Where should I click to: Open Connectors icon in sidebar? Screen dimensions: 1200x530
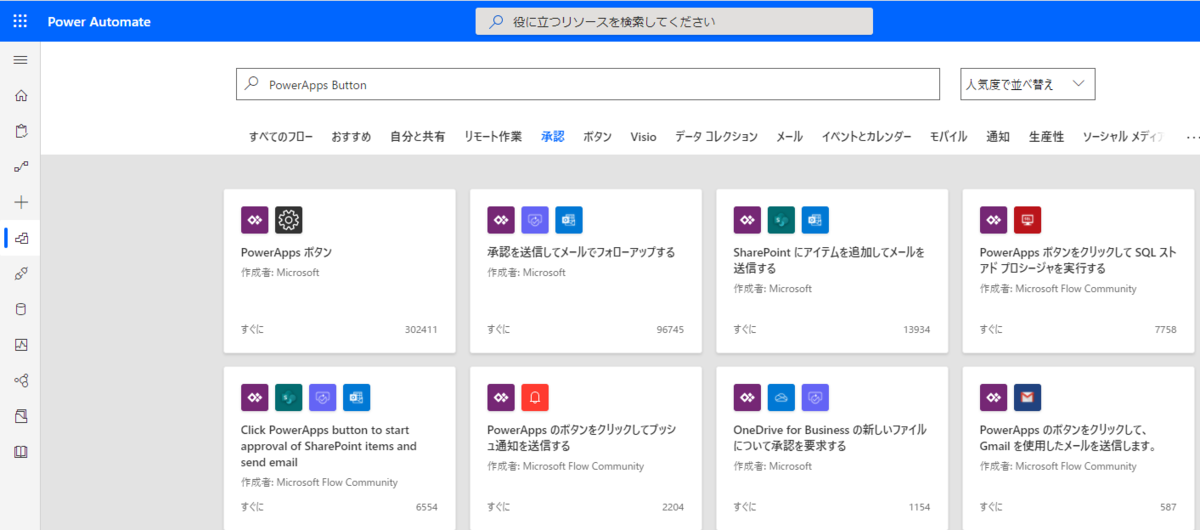tap(21, 273)
